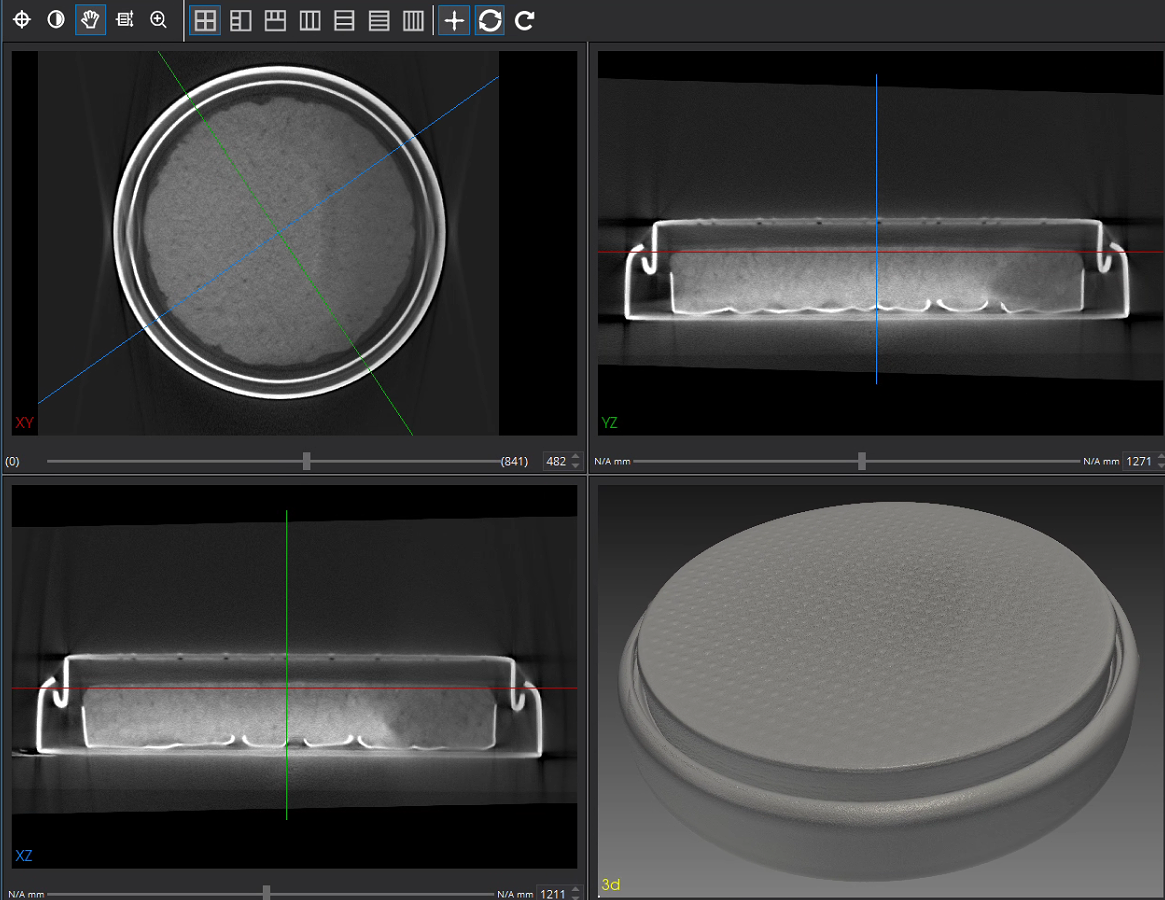This screenshot has width=1165, height=900.
Task: Toggle the crosshair plus button
Action: [x=454, y=21]
